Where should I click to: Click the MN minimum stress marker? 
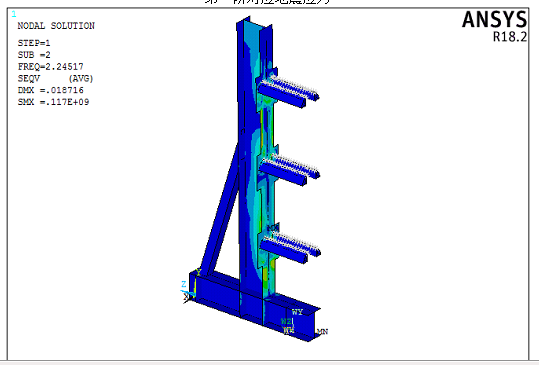tap(322, 331)
